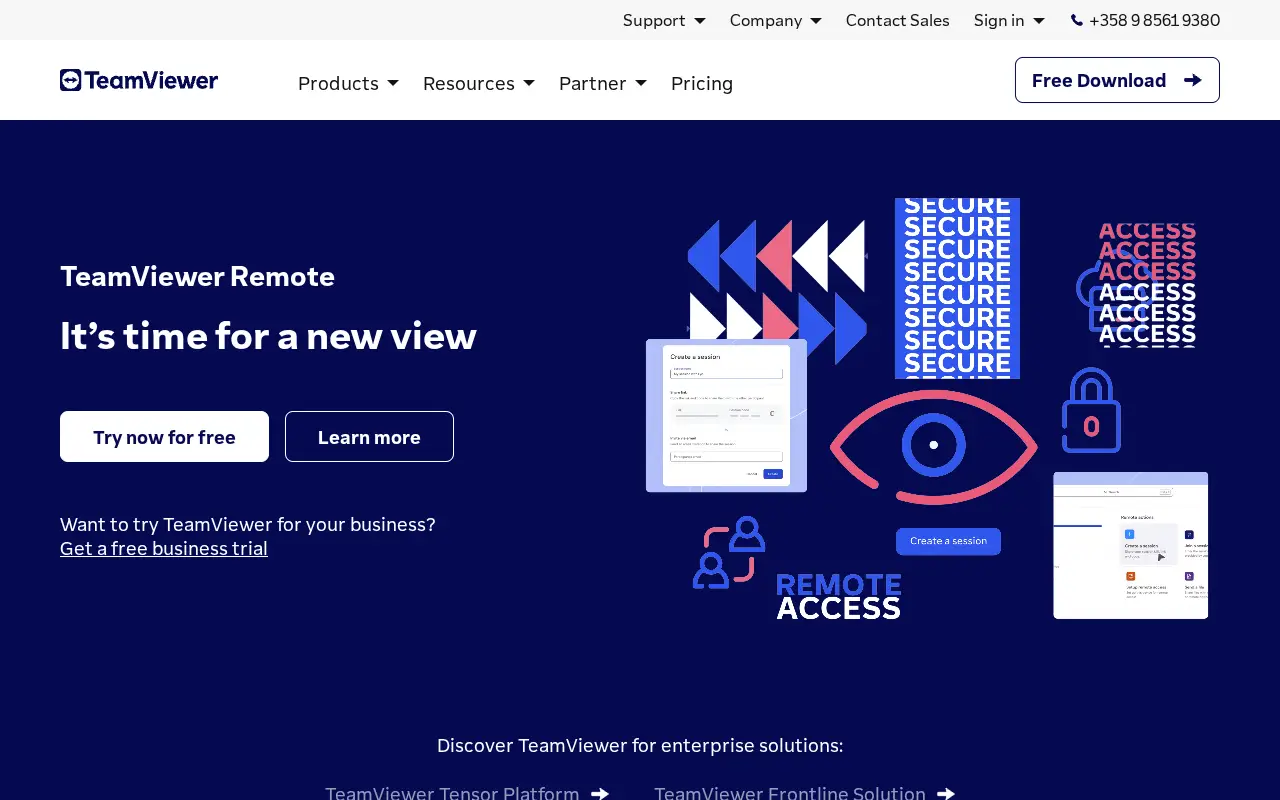The image size is (1280, 800).
Task: Expand the Resources menu
Action: coord(479,83)
